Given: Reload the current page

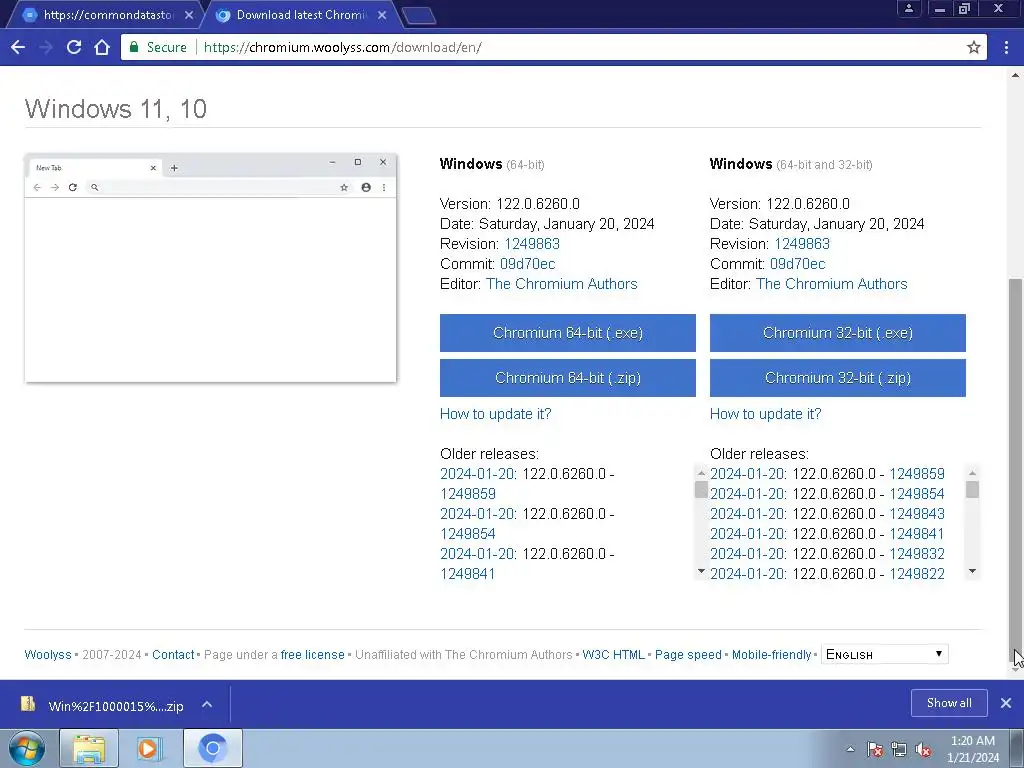Looking at the screenshot, I should click(74, 47).
